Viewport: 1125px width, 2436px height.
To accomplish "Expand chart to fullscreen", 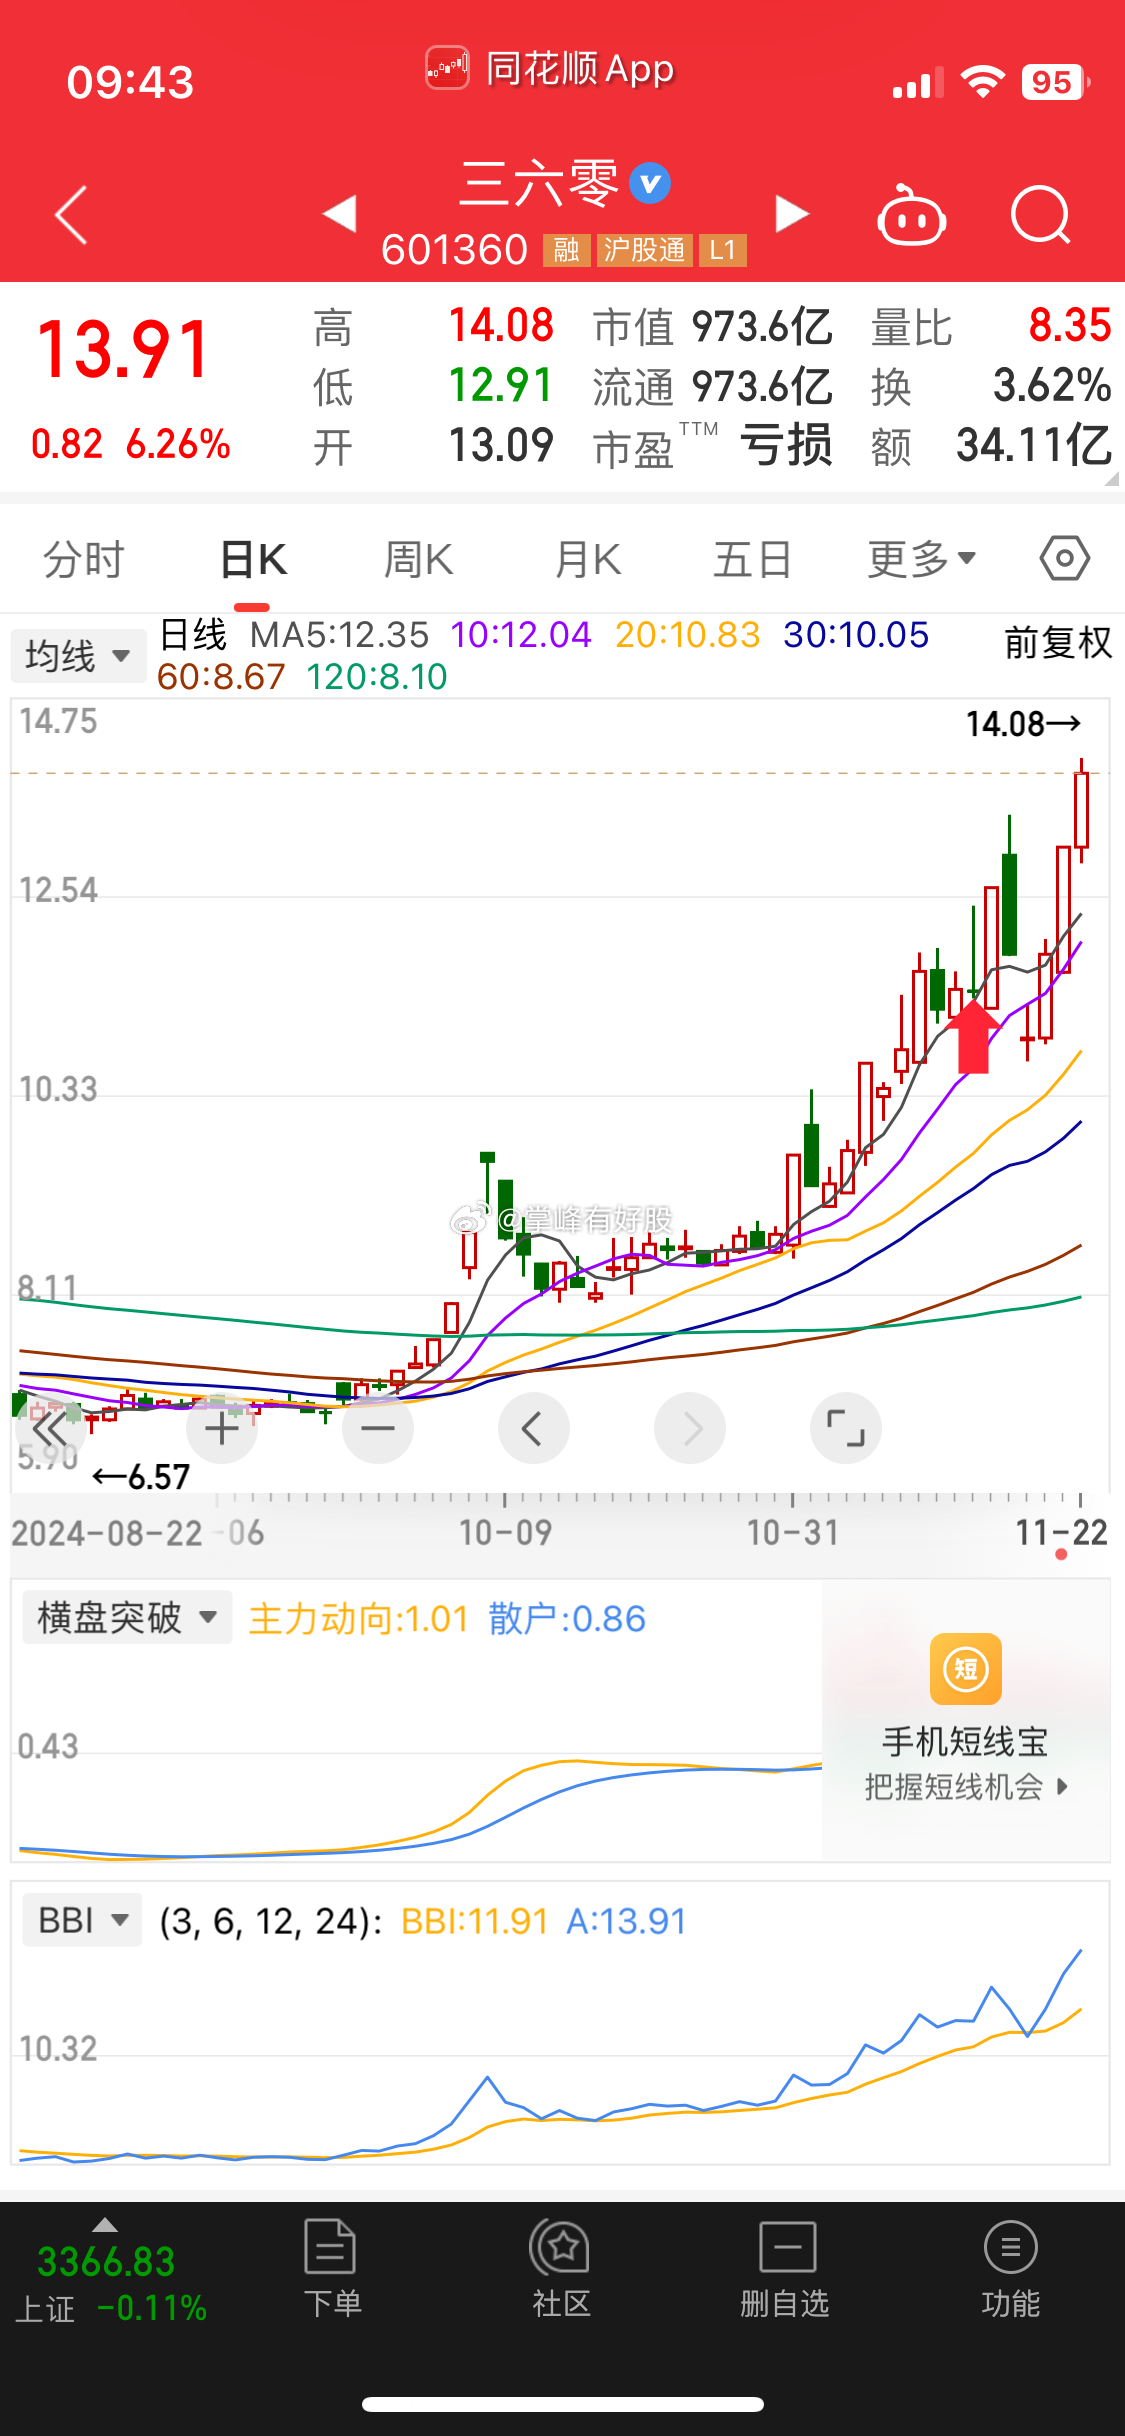I will pos(845,1428).
